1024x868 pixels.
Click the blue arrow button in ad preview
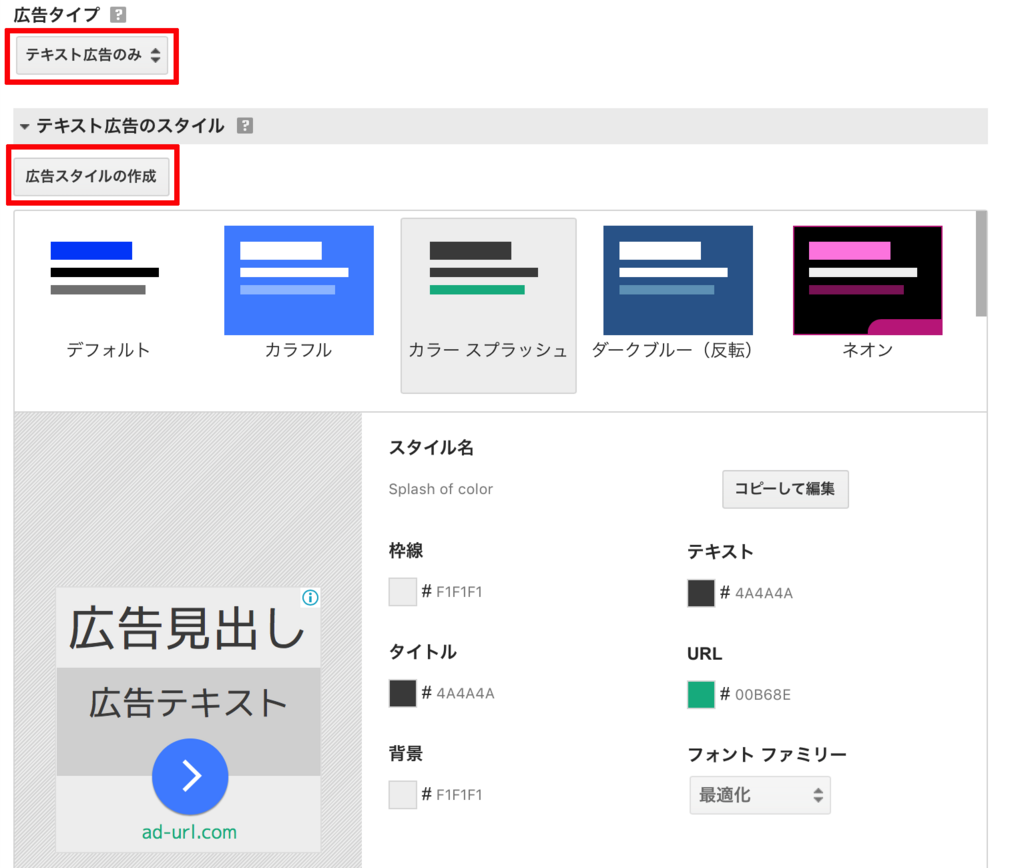(x=190, y=776)
